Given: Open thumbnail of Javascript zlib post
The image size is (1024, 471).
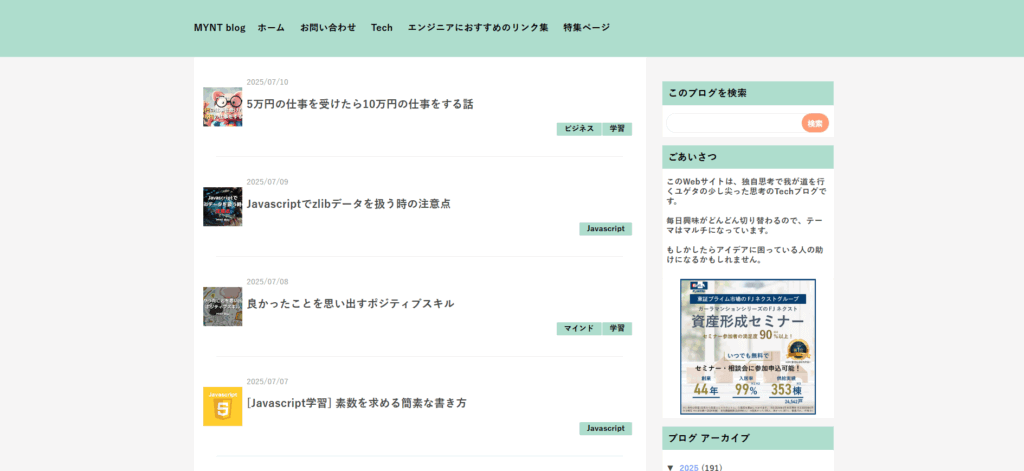Looking at the screenshot, I should (x=222, y=207).
